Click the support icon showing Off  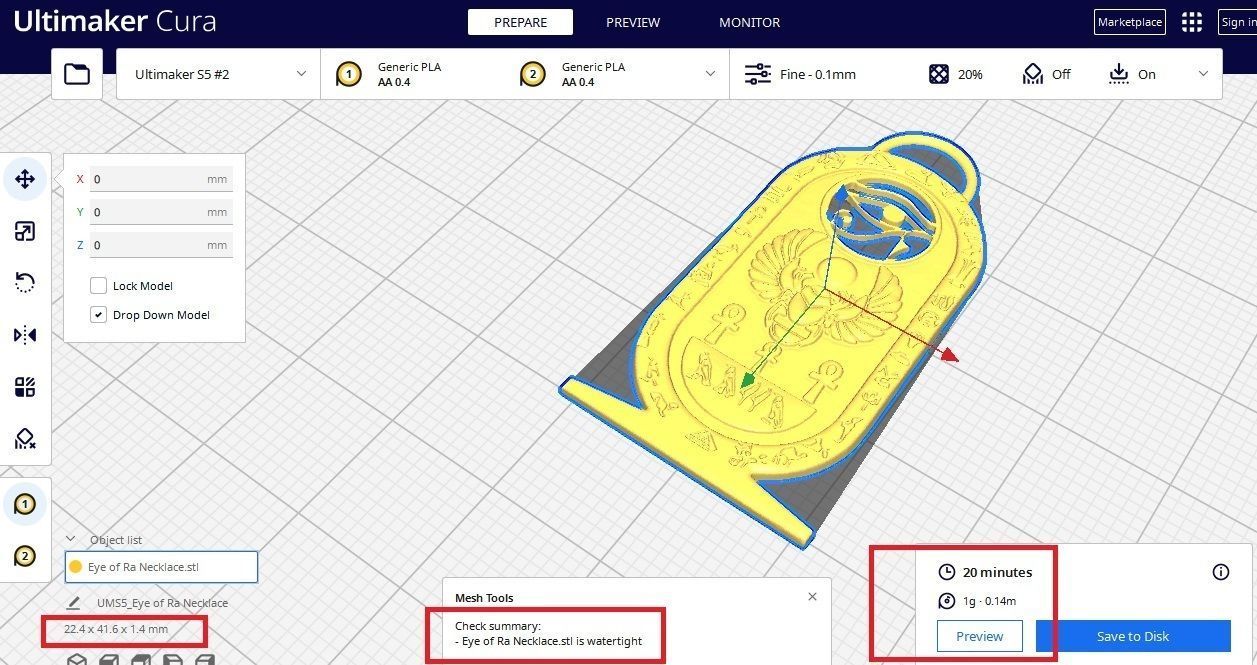[x=1033, y=74]
